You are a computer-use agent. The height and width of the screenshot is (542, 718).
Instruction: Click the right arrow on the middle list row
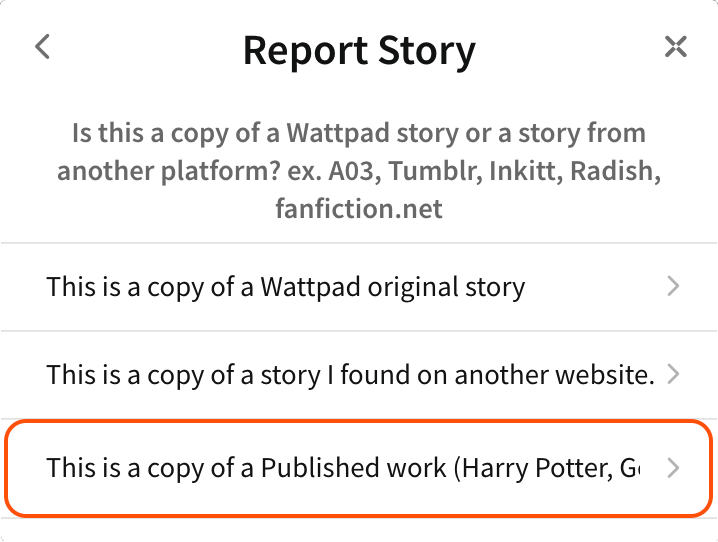pos(673,375)
